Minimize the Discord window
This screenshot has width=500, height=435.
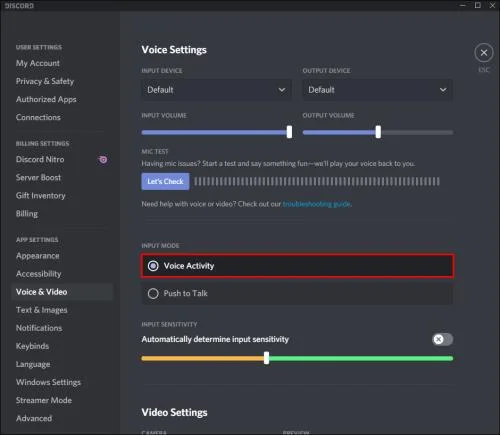[463, 5]
